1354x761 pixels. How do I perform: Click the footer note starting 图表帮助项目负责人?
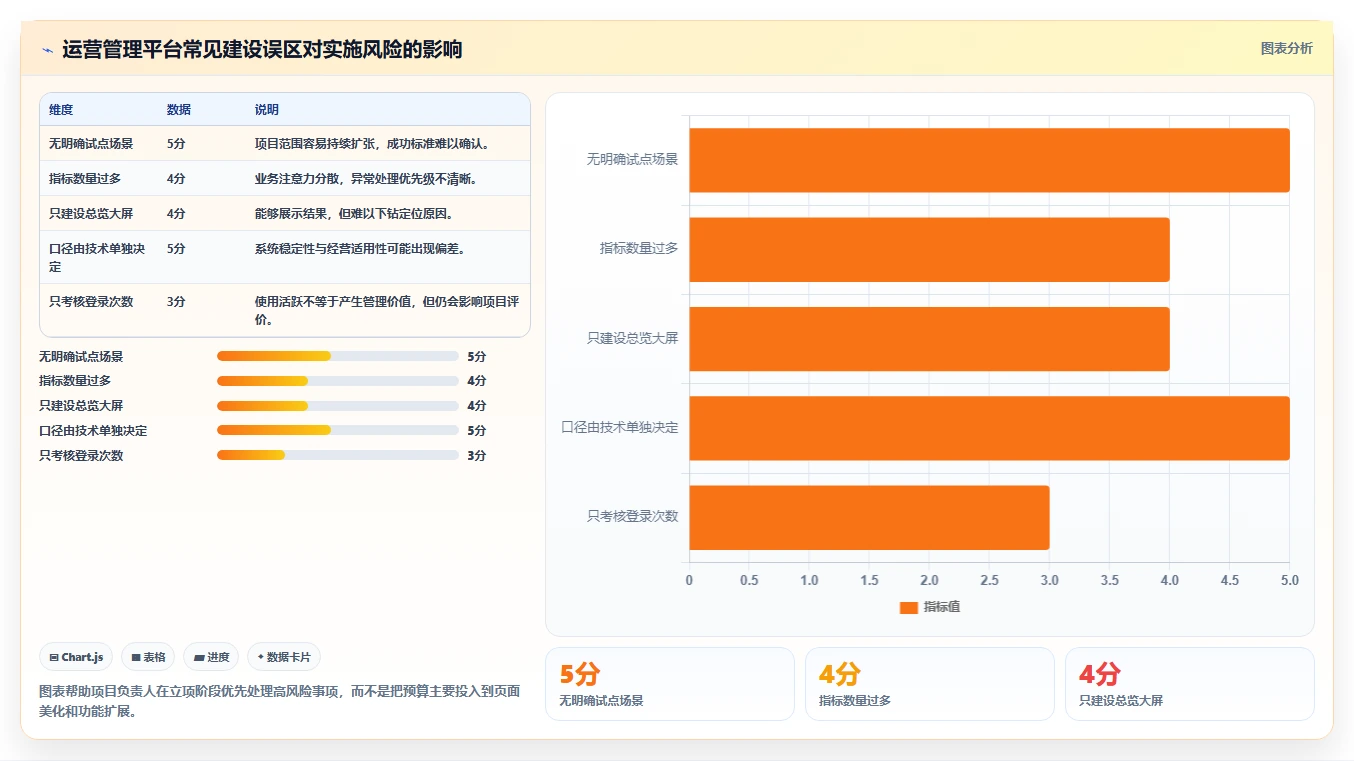pyautogui.click(x=280, y=701)
